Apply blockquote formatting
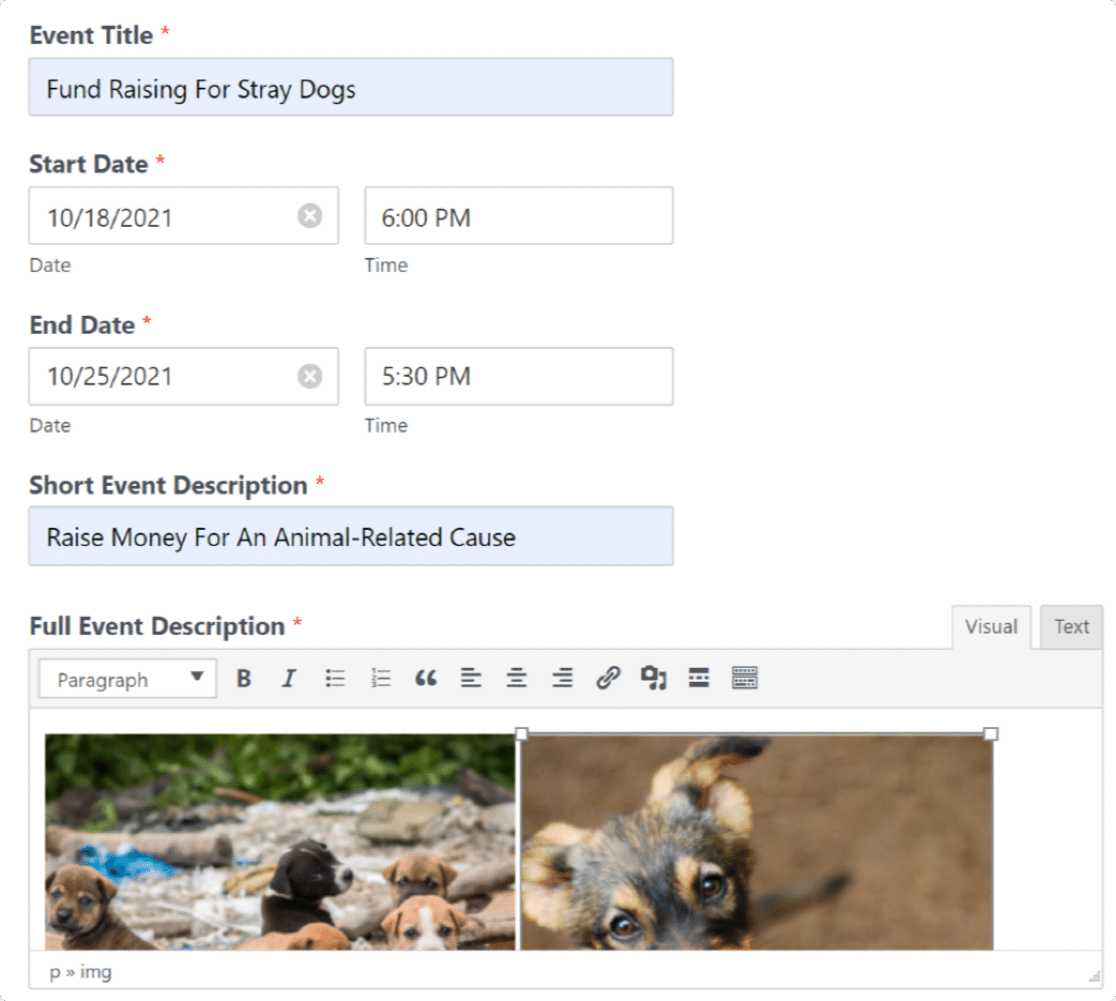Image resolution: width=1116 pixels, height=1001 pixels. (x=426, y=678)
